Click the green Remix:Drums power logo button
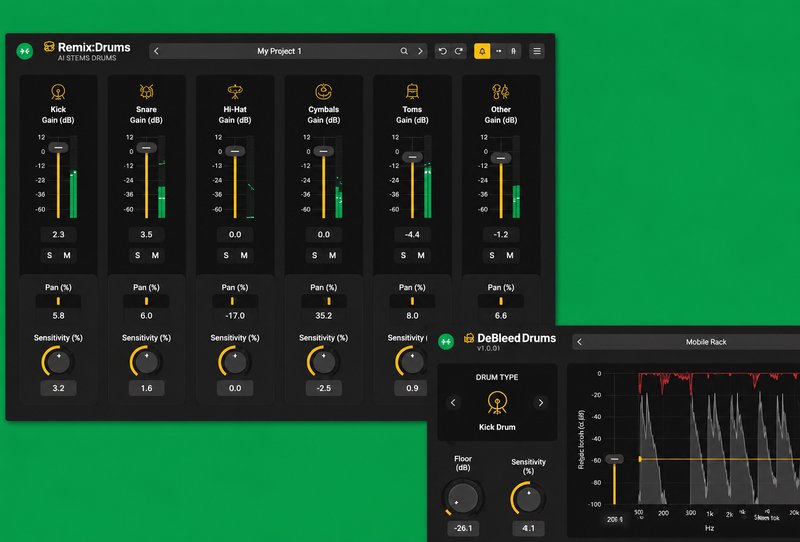The height and width of the screenshot is (542, 800). click(x=24, y=51)
